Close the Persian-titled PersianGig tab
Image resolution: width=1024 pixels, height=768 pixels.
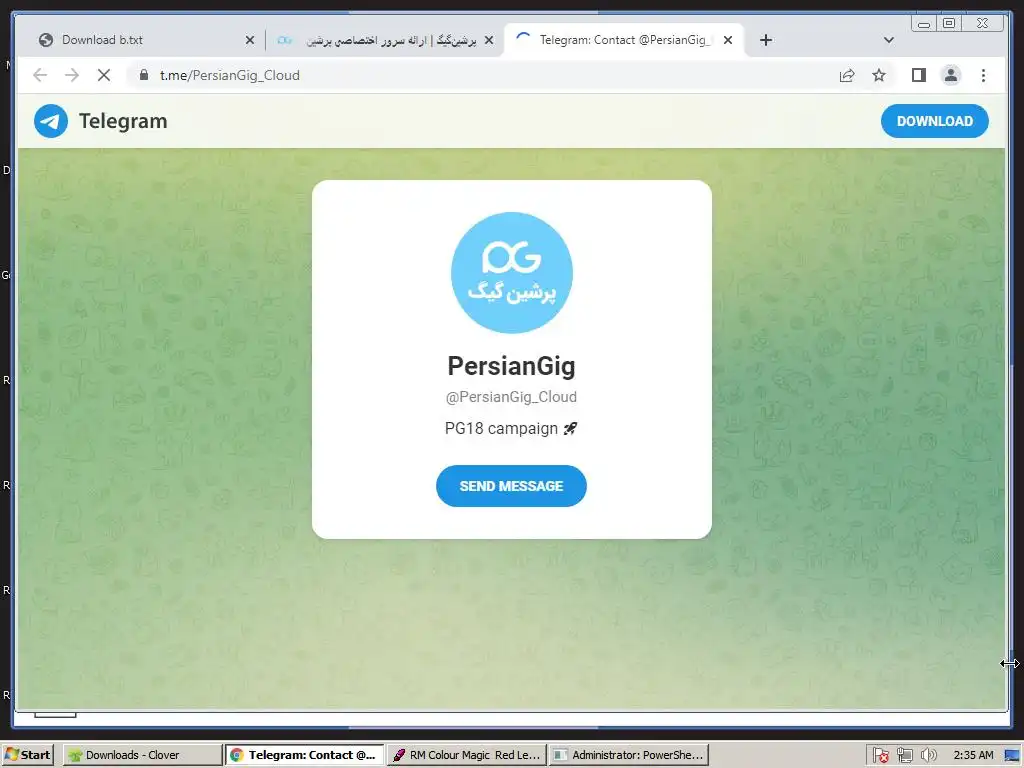coord(488,40)
